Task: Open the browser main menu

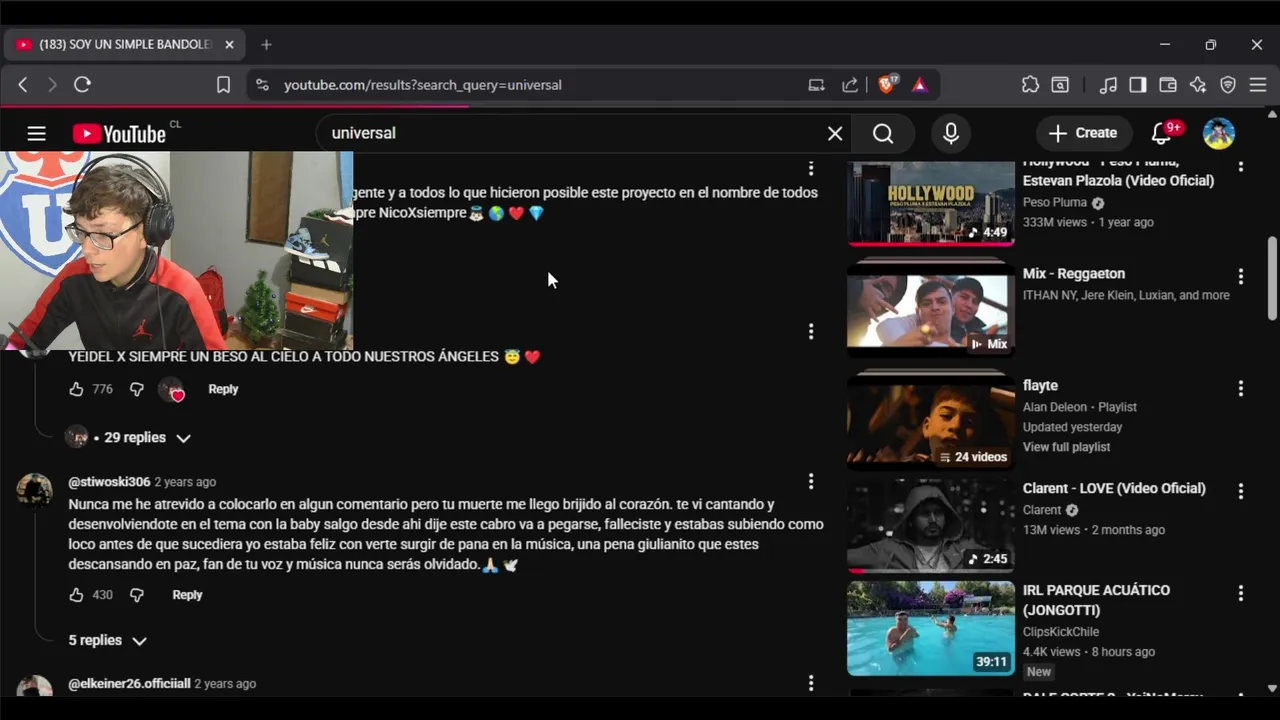Action: (1258, 85)
